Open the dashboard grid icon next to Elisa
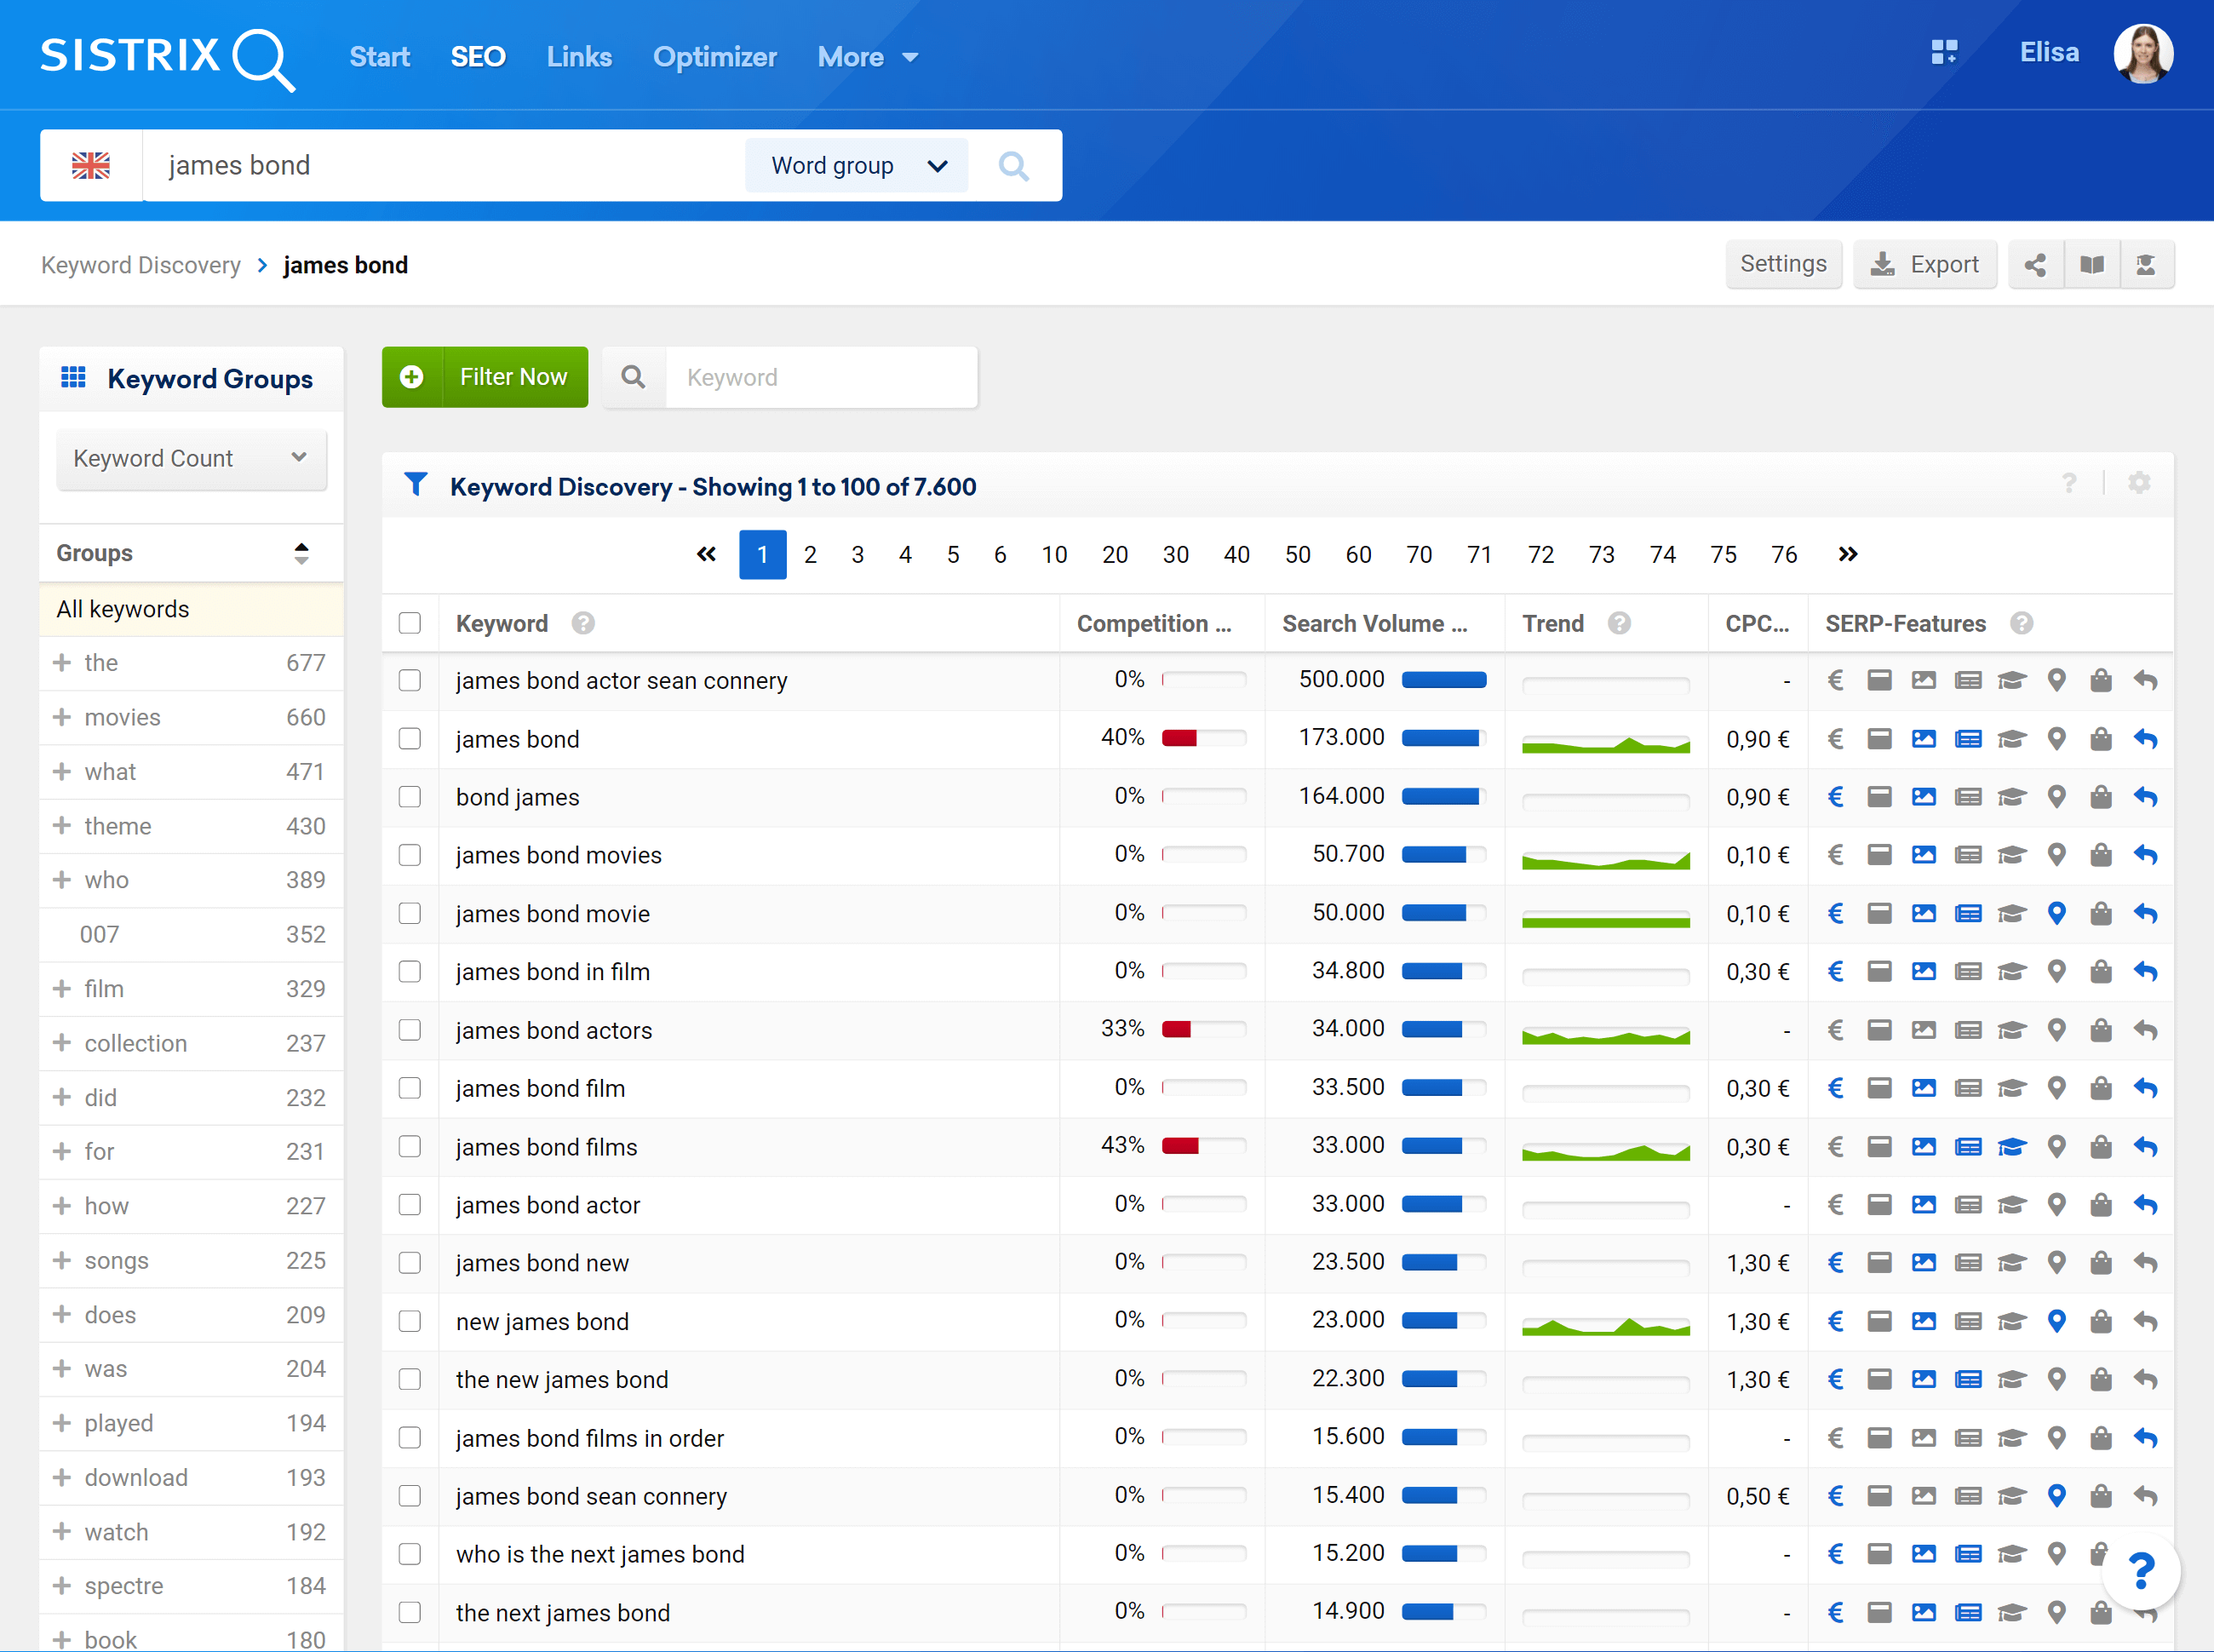Screen dimensions: 2214x1652 (1944, 52)
